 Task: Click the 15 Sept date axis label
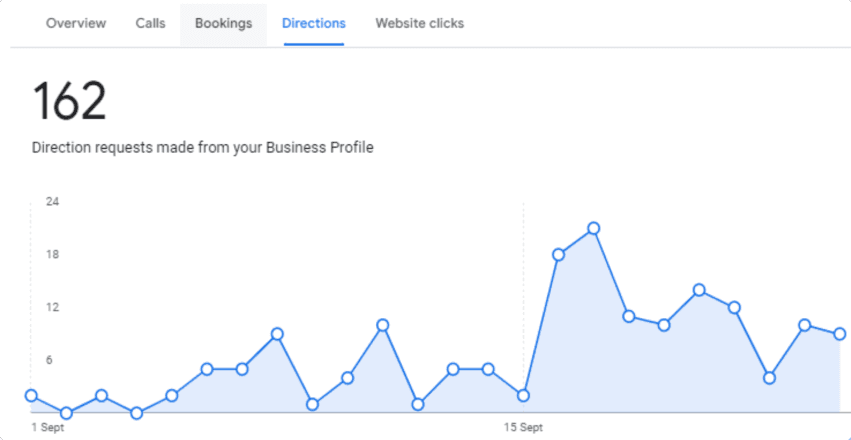click(523, 427)
